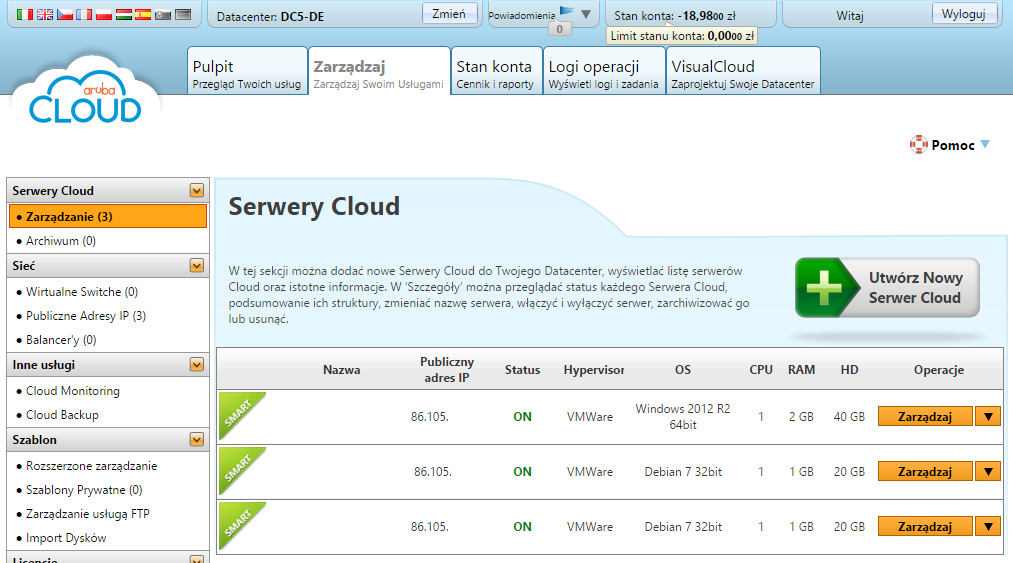The width and height of the screenshot is (1013, 563).
Task: Click the ON status in the Windows 2012 row
Action: click(523, 417)
